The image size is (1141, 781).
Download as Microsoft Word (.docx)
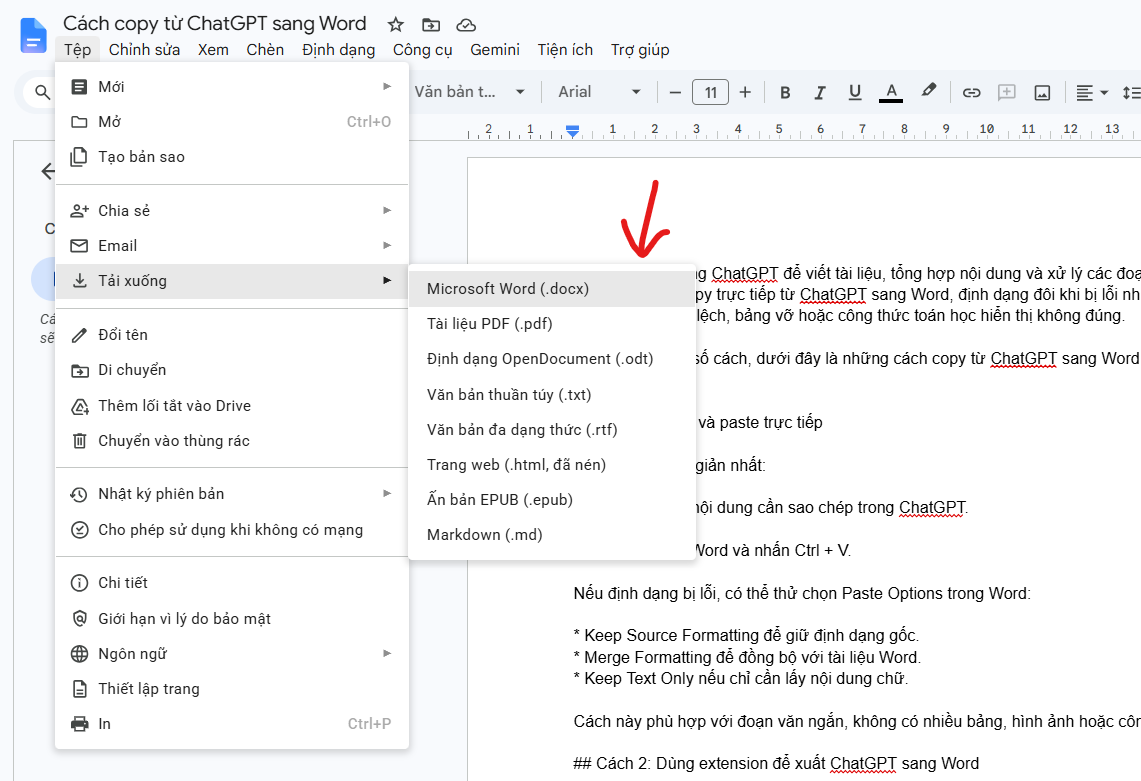click(552, 289)
